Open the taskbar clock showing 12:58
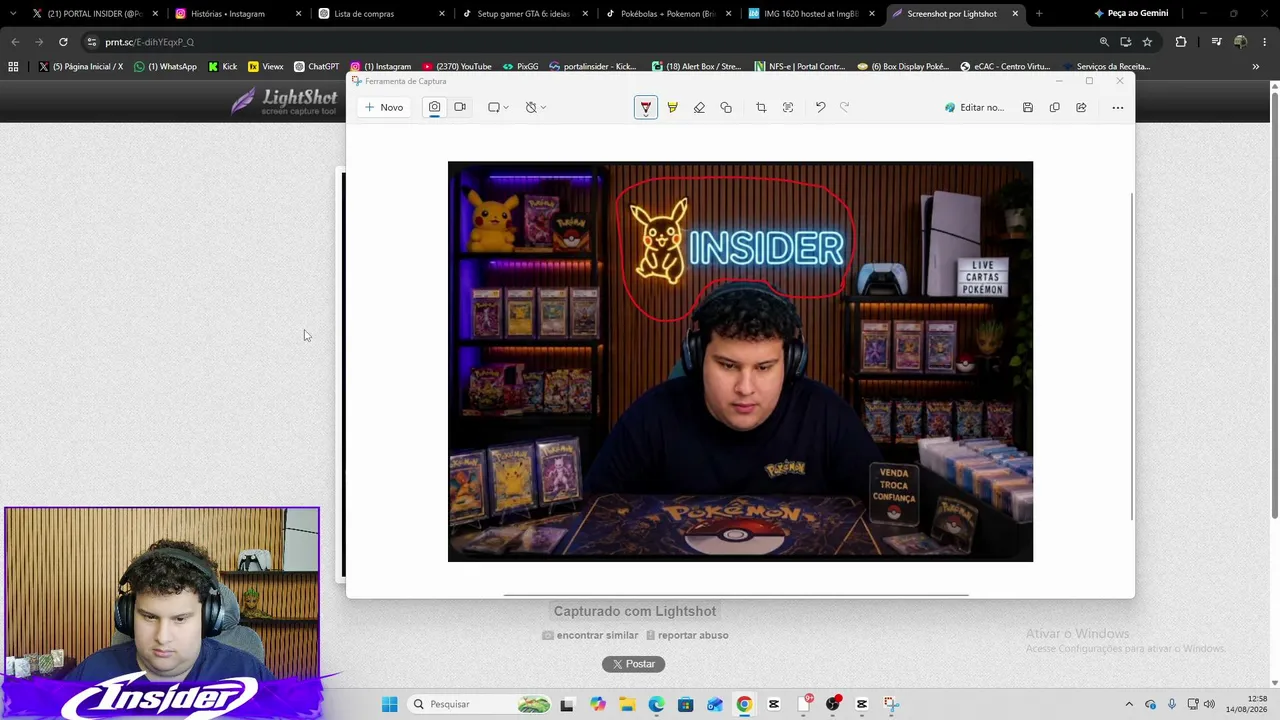 [1246, 704]
